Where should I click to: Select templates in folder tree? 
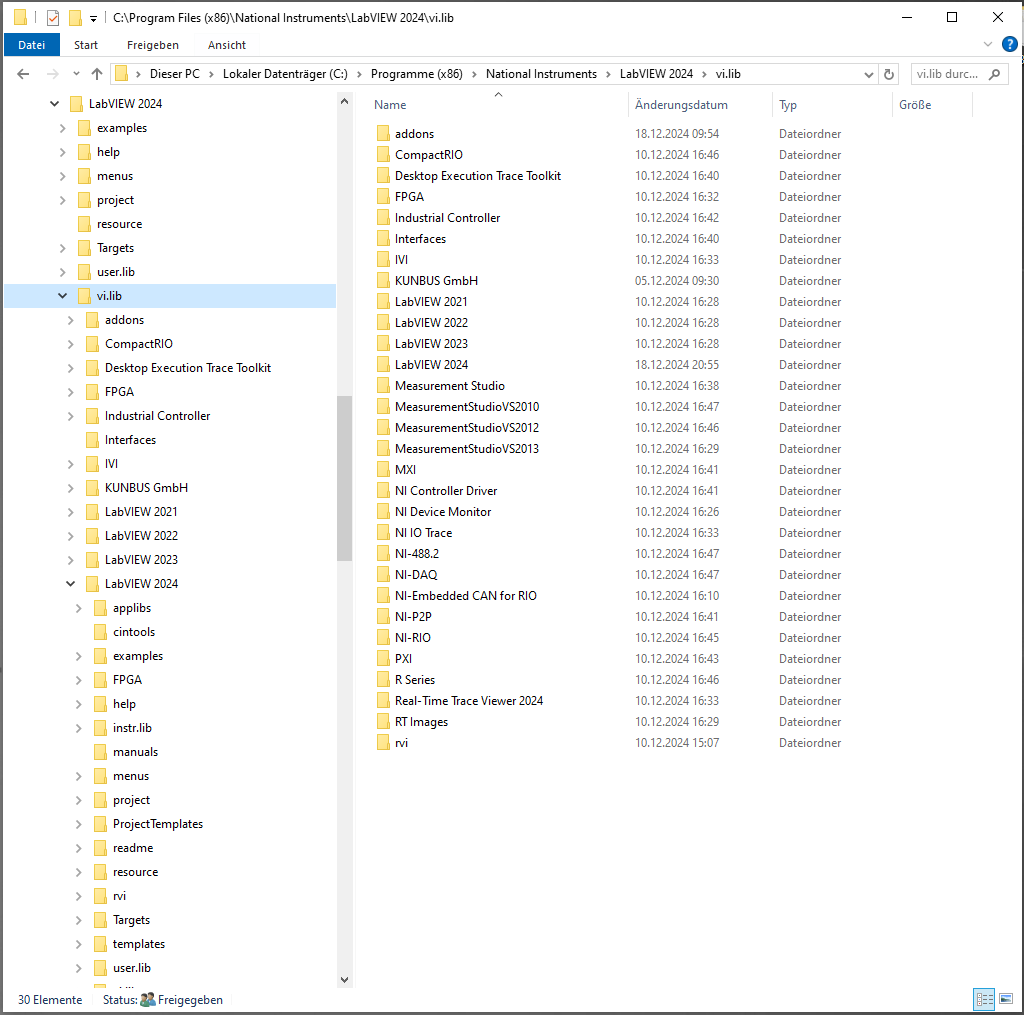138,944
